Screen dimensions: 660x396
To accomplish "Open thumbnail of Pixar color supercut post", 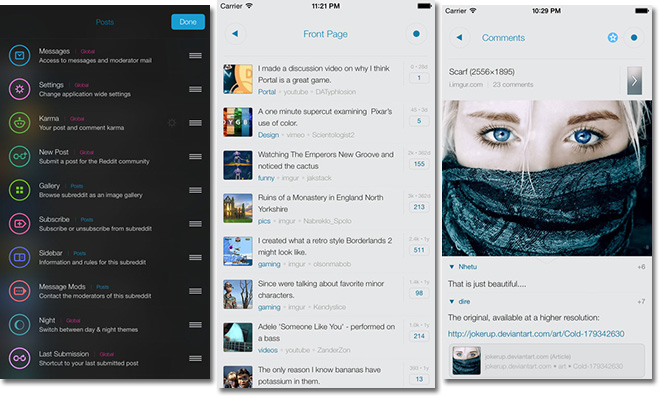I will 238,122.
